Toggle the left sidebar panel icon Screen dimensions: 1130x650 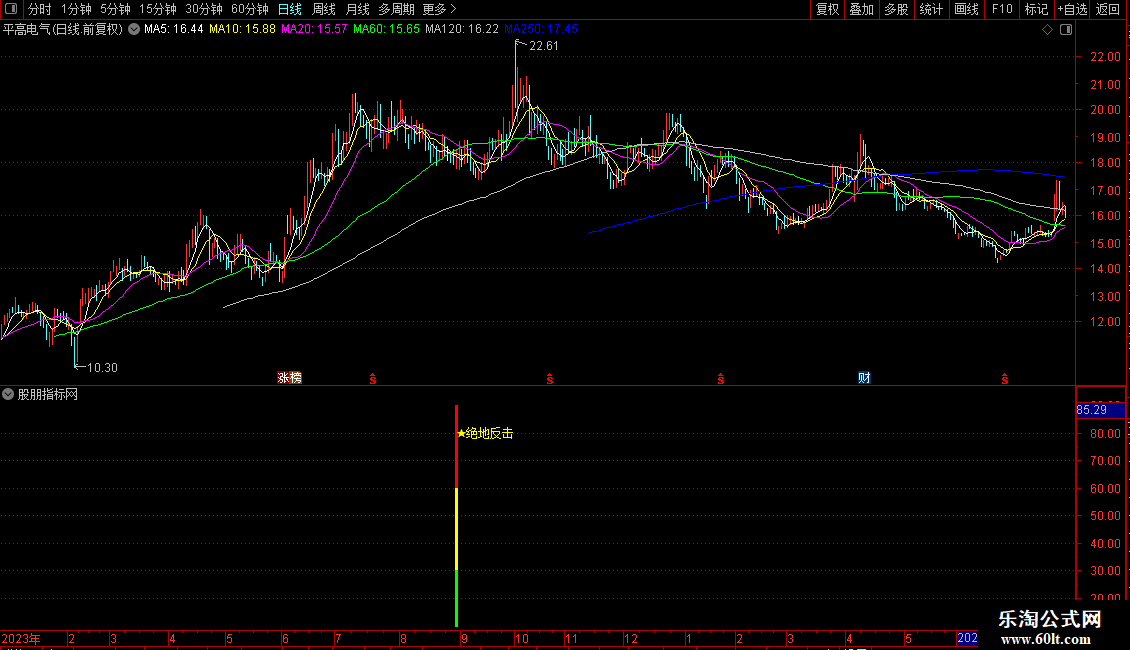tap(11, 9)
